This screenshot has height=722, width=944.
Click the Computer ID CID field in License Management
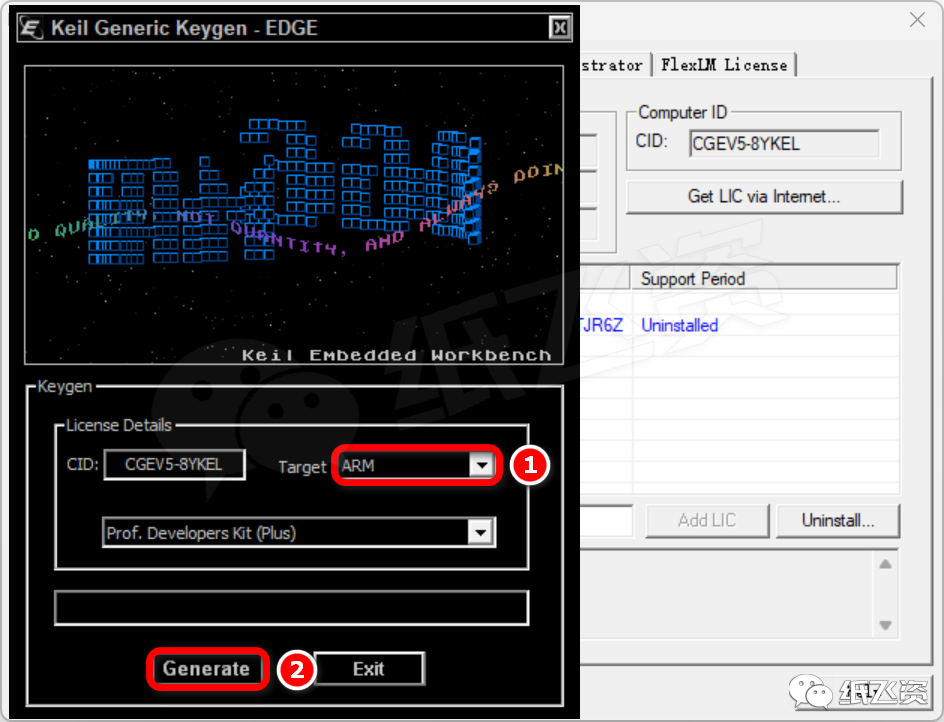tap(784, 144)
